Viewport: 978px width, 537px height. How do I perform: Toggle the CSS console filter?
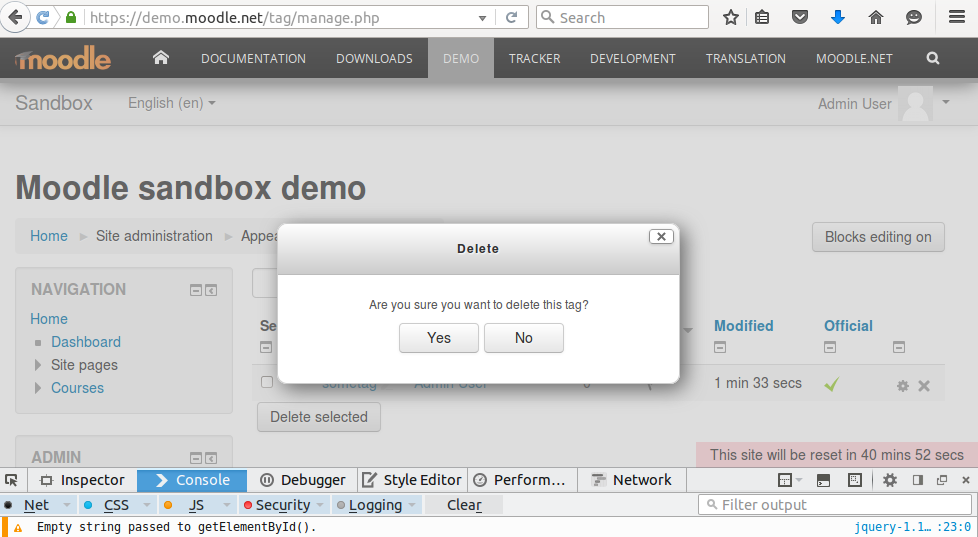116,505
